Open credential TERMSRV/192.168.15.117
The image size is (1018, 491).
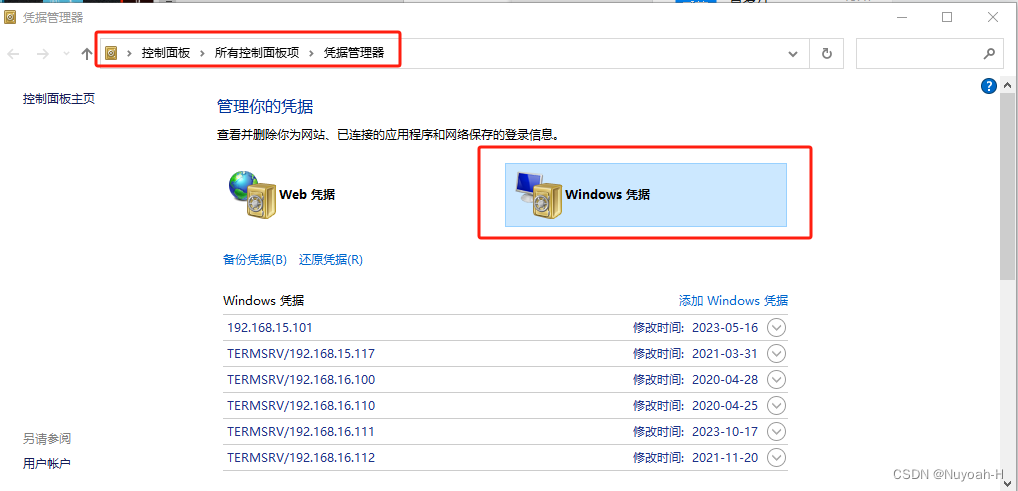tap(301, 354)
